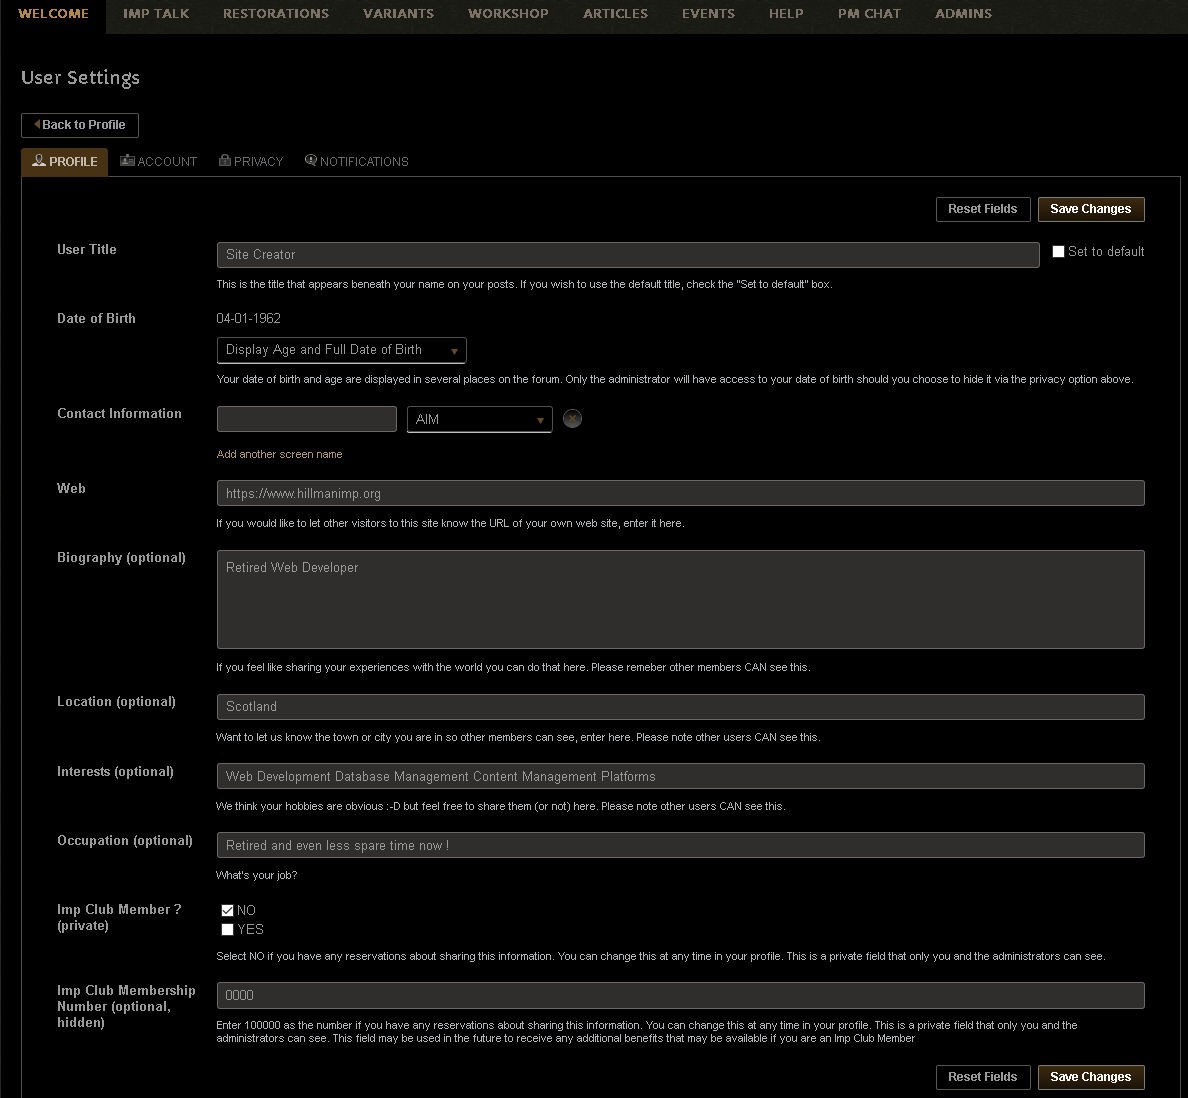Enable the Set to default checkbox
The height and width of the screenshot is (1098, 1188).
1058,252
